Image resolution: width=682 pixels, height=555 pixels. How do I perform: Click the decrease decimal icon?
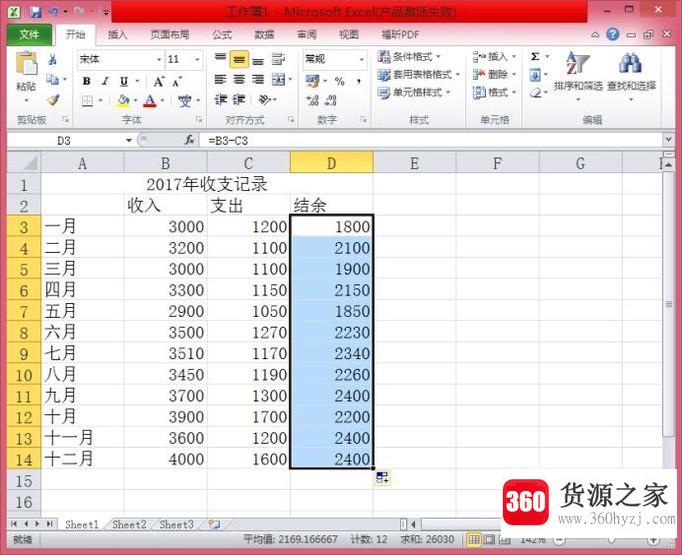click(331, 100)
